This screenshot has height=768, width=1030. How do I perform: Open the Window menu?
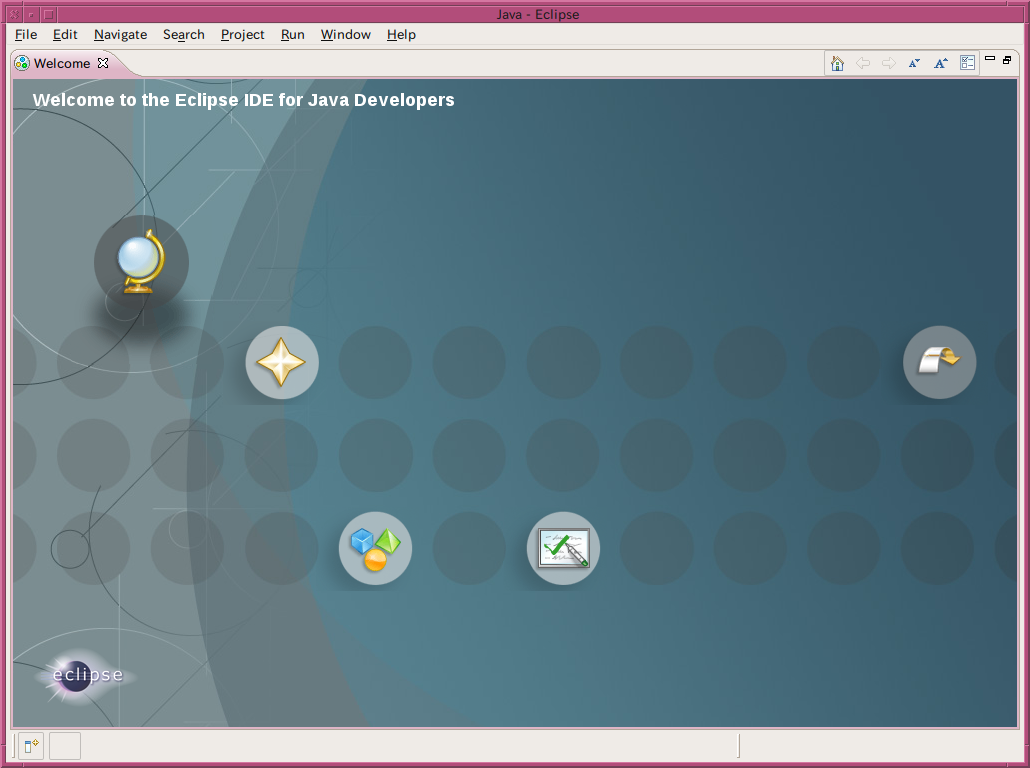coord(346,35)
